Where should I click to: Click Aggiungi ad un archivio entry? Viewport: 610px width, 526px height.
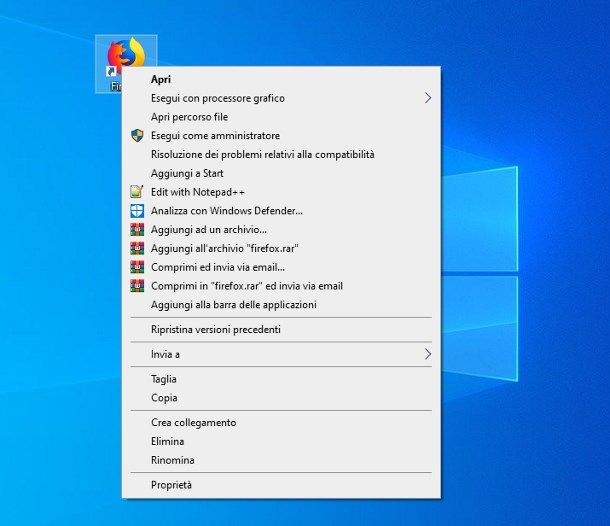(281, 230)
